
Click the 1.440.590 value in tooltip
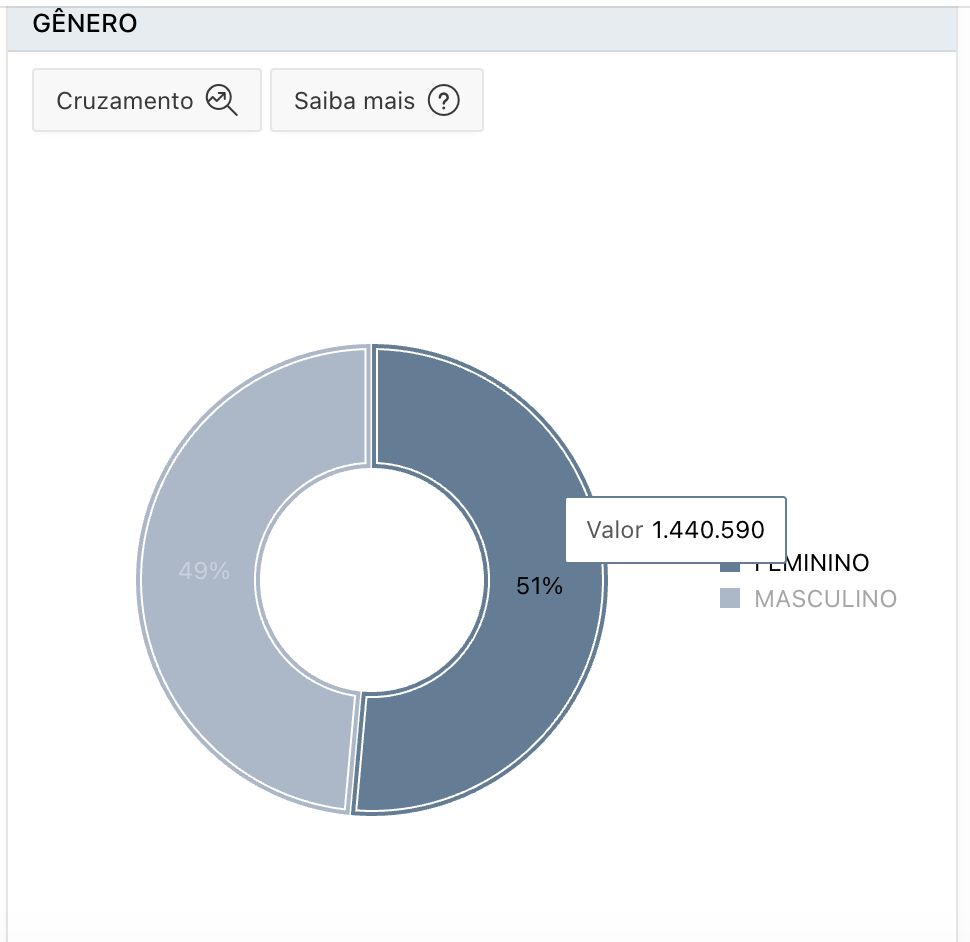click(x=708, y=530)
